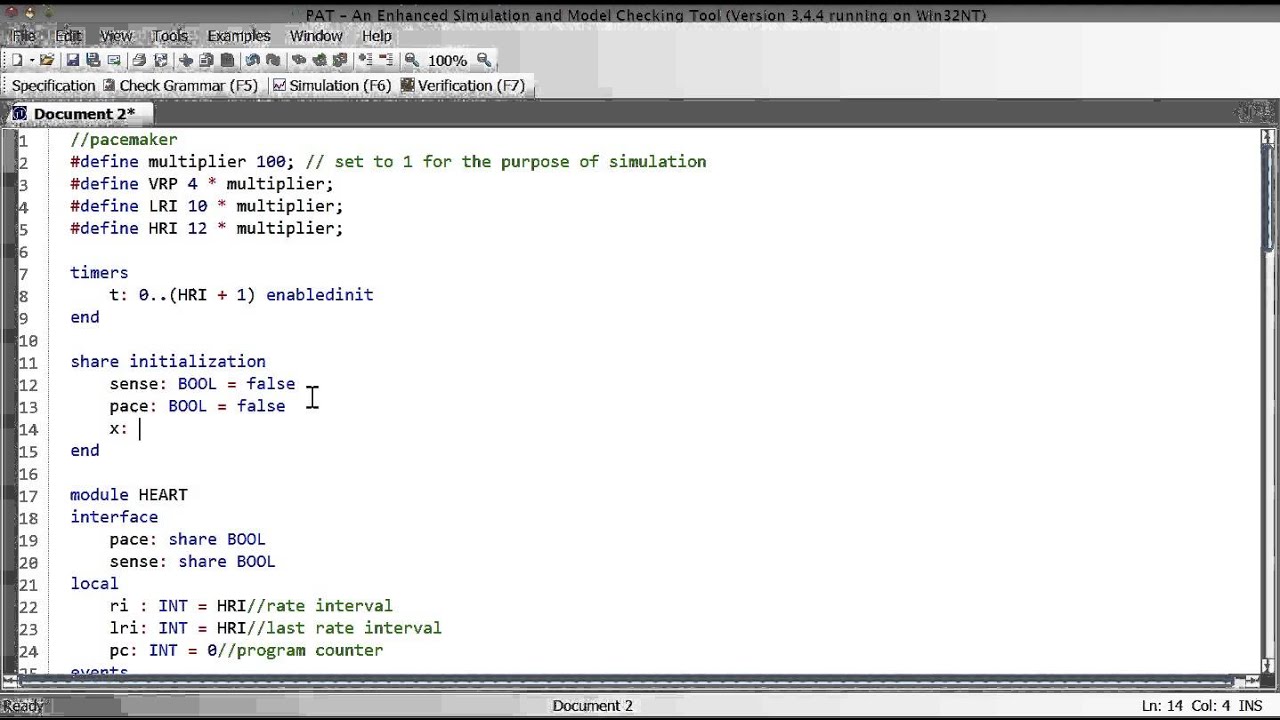Create a new document with New icon

pyautogui.click(x=17, y=60)
